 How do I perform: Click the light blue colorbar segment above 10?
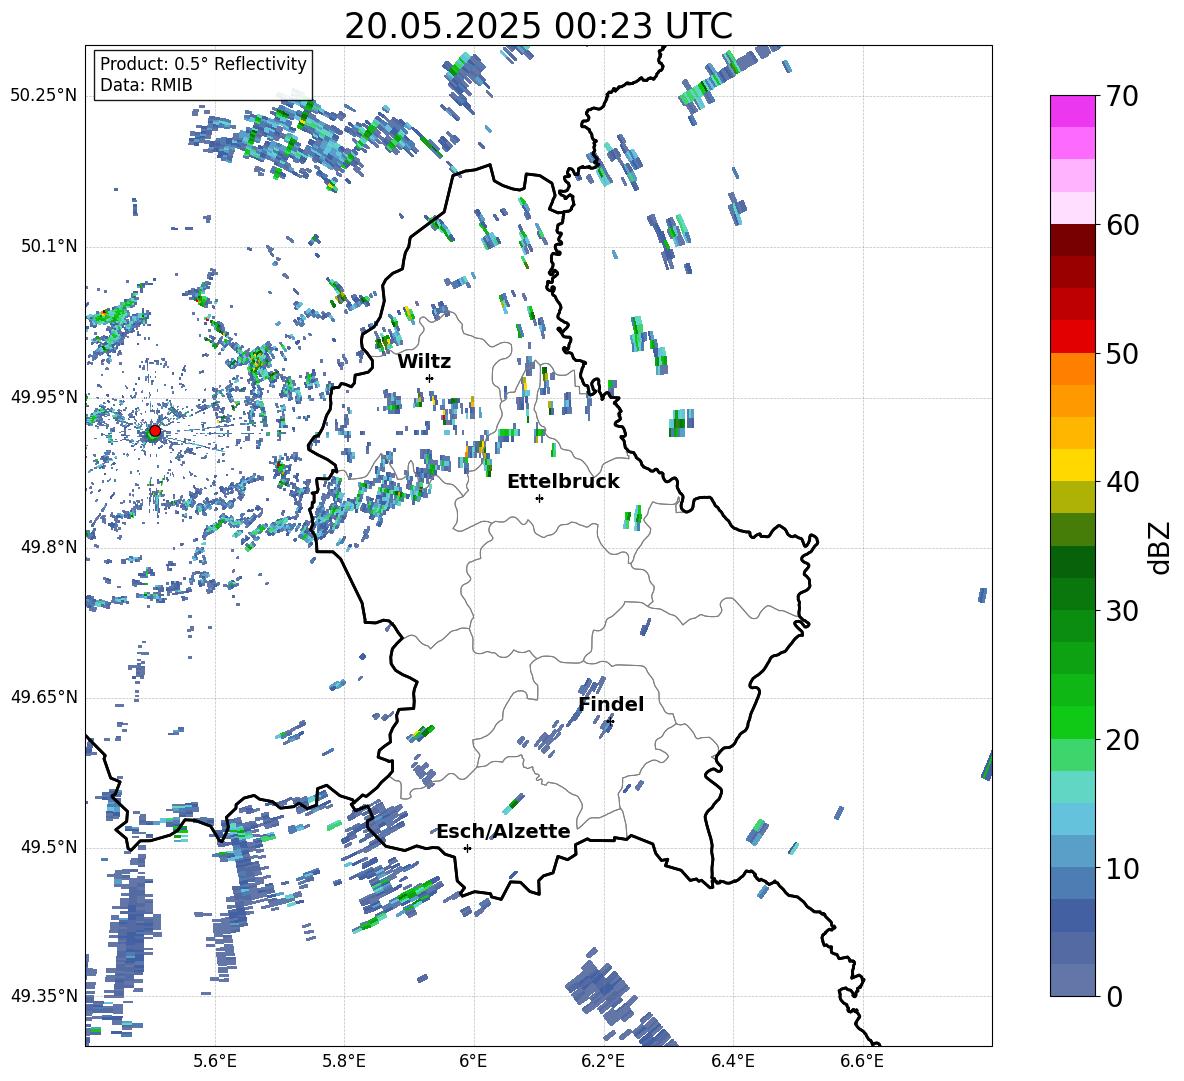pyautogui.click(x=1072, y=818)
